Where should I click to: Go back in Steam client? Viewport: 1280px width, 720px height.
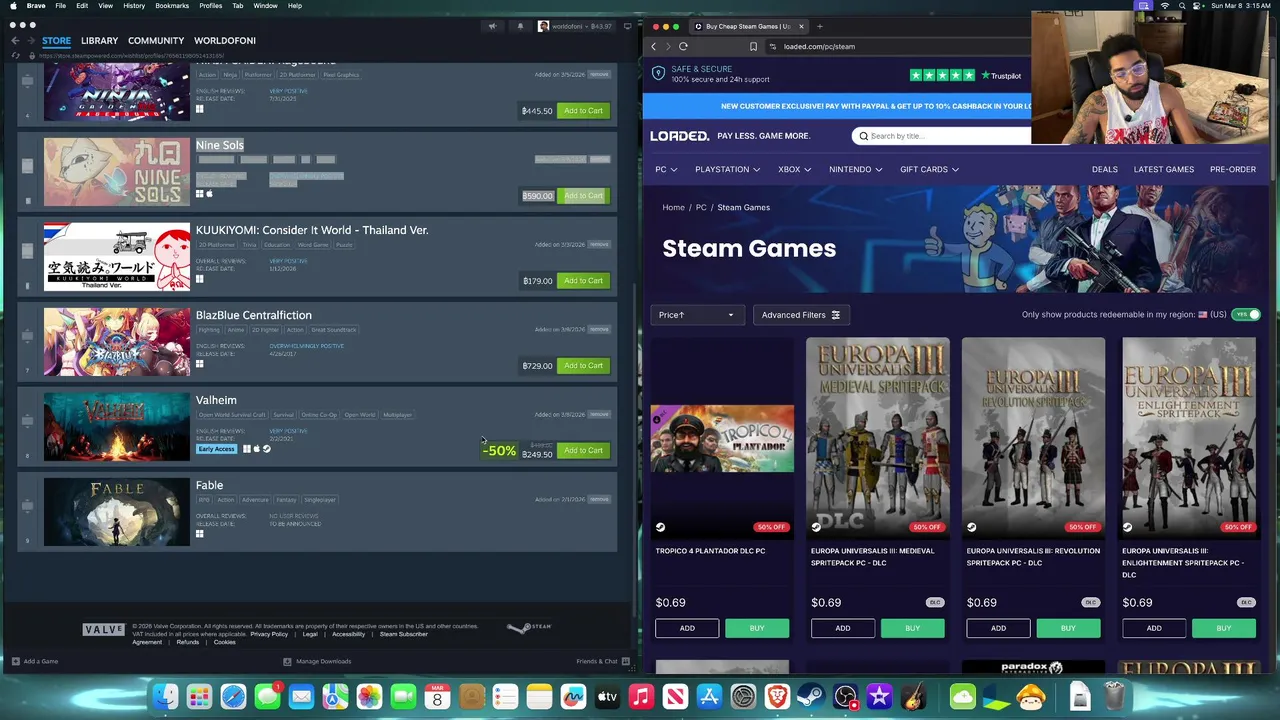(15, 41)
